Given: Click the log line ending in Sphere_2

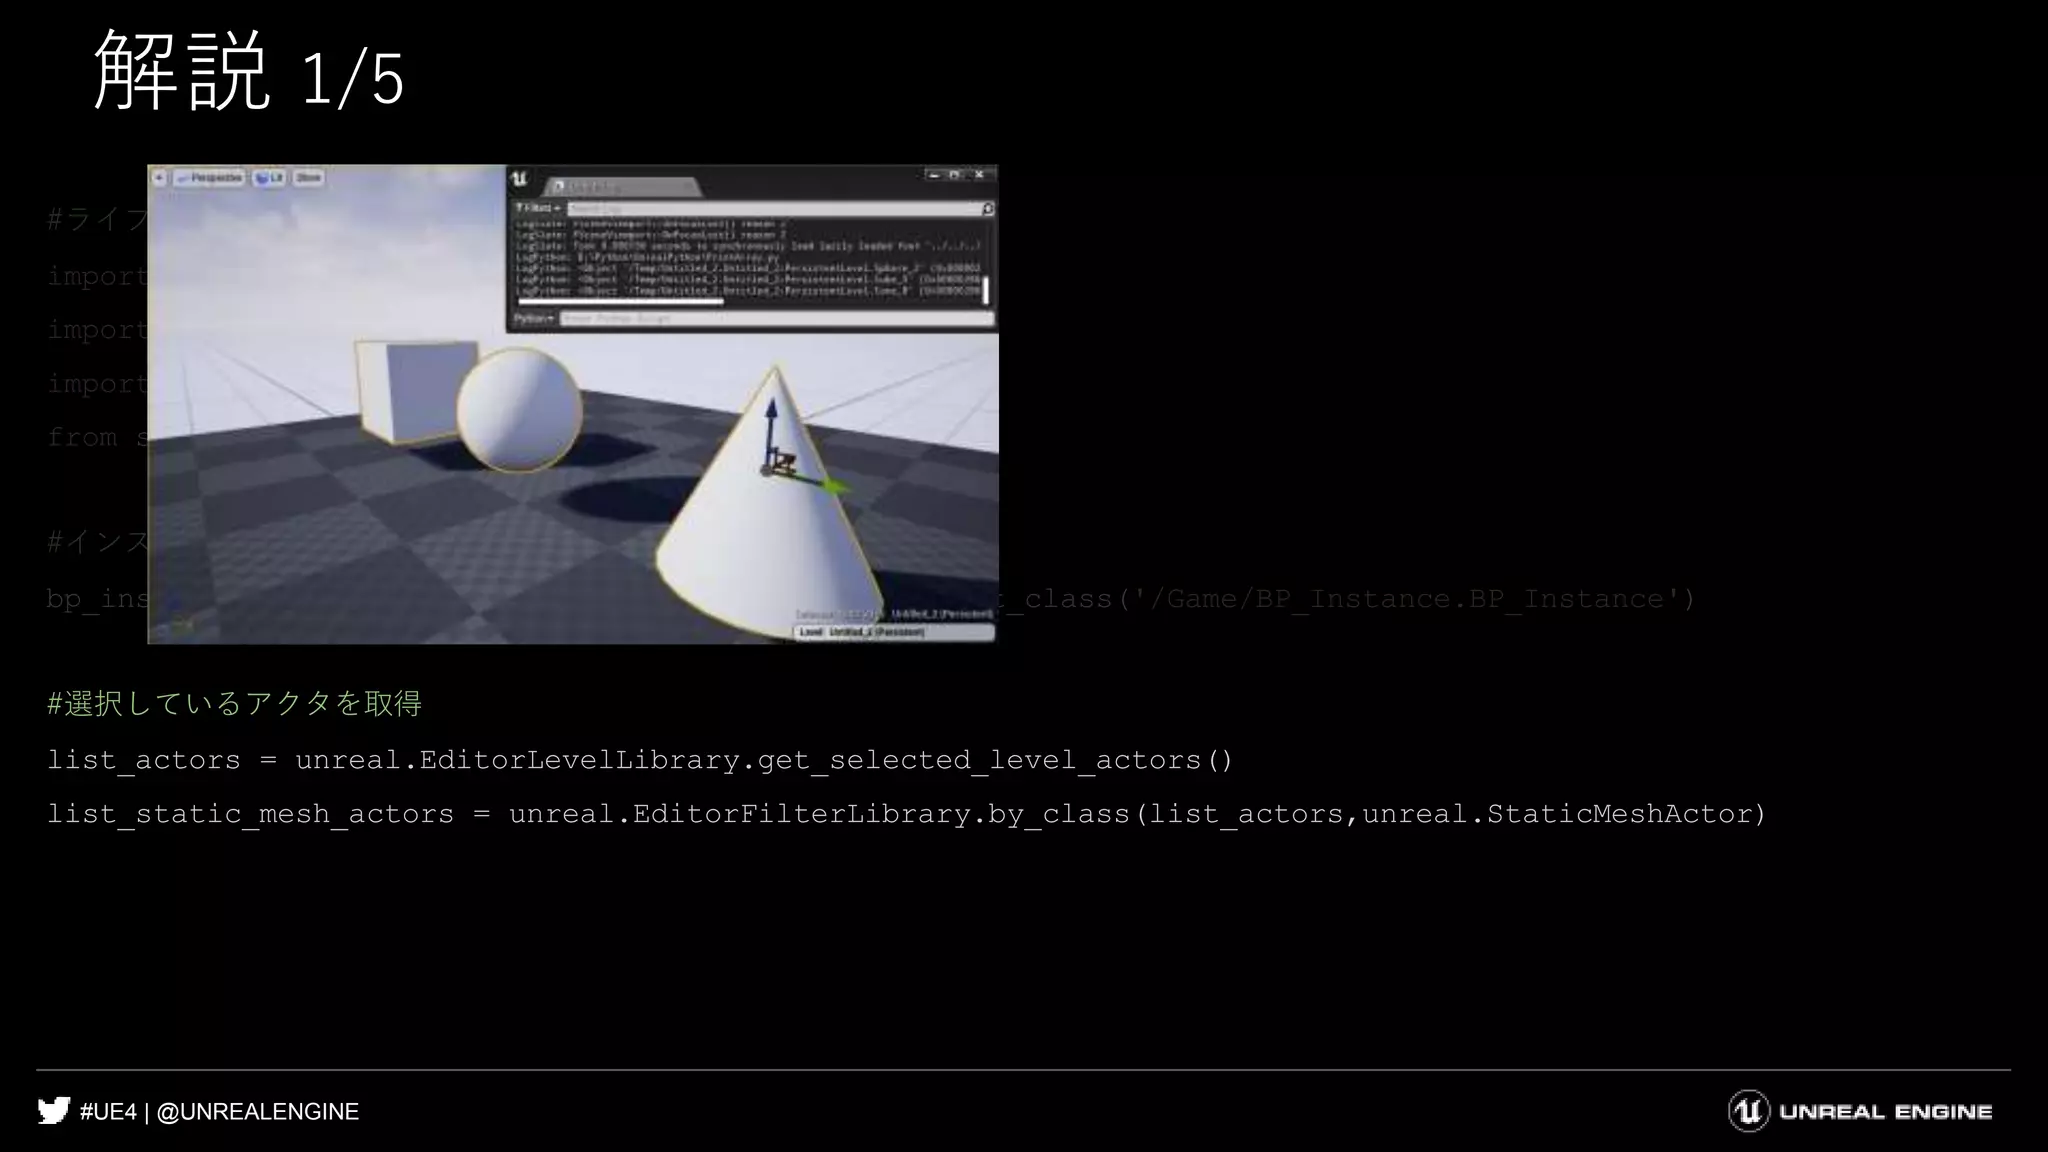Looking at the screenshot, I should click(748, 268).
